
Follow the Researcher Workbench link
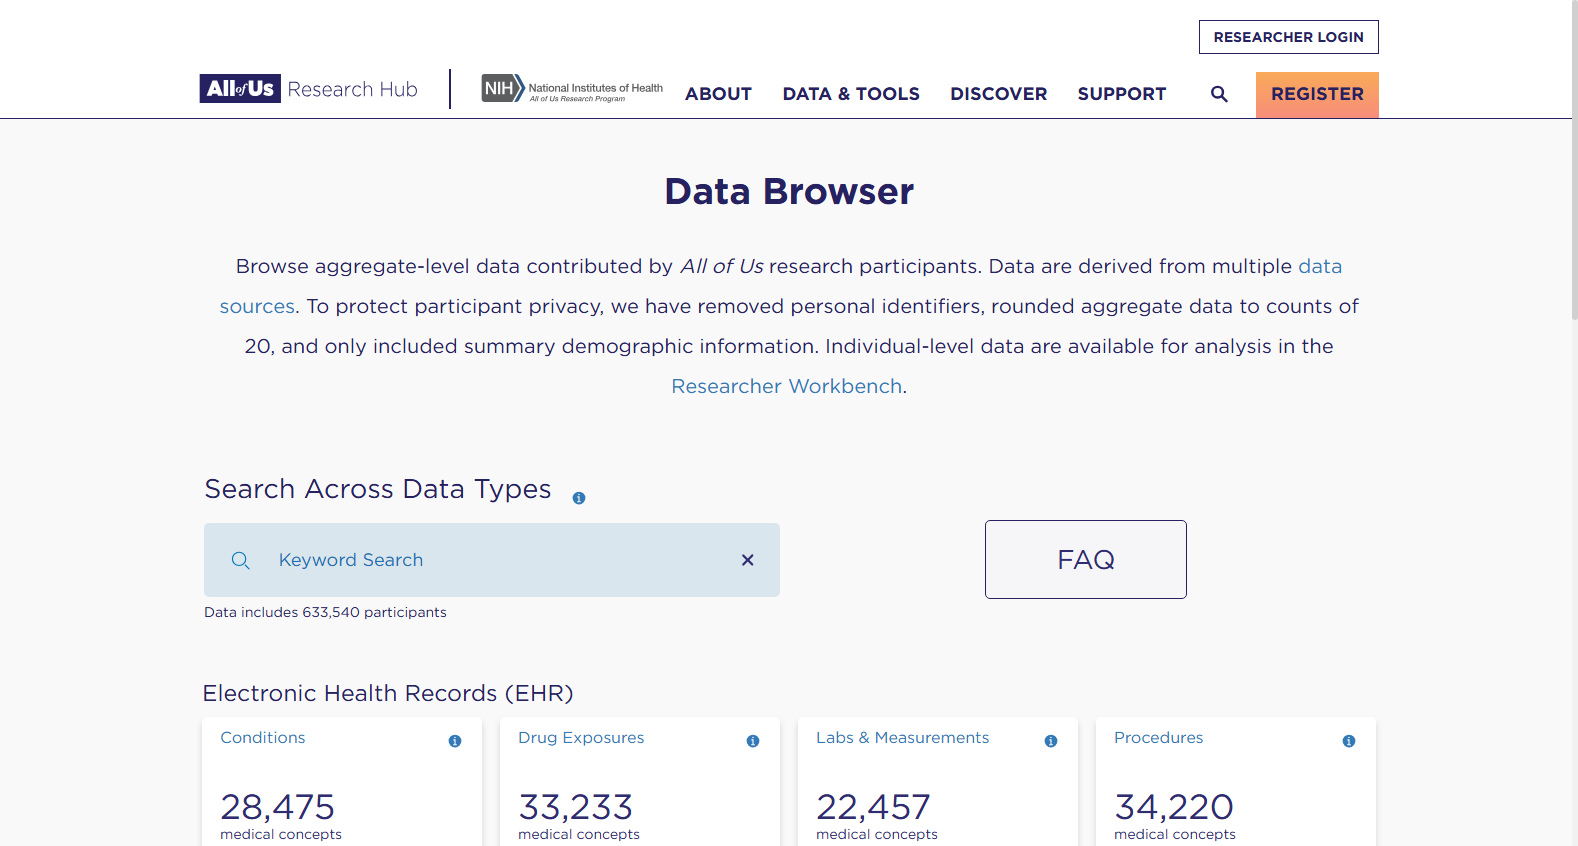[x=787, y=386]
